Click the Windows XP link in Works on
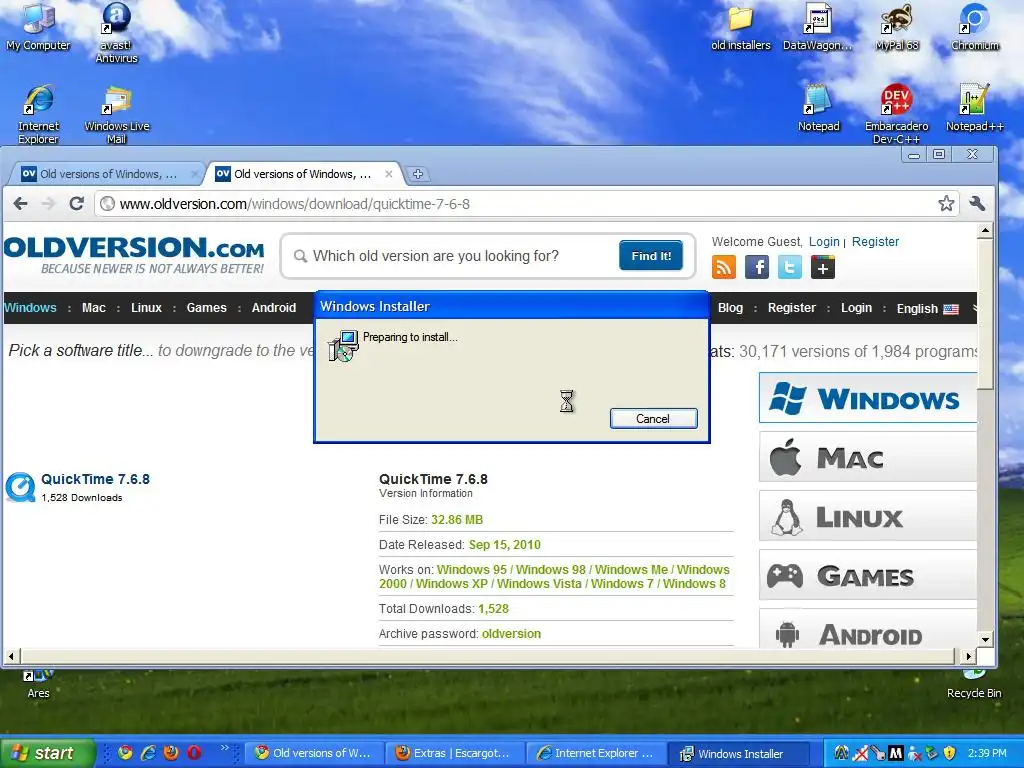 pyautogui.click(x=451, y=584)
